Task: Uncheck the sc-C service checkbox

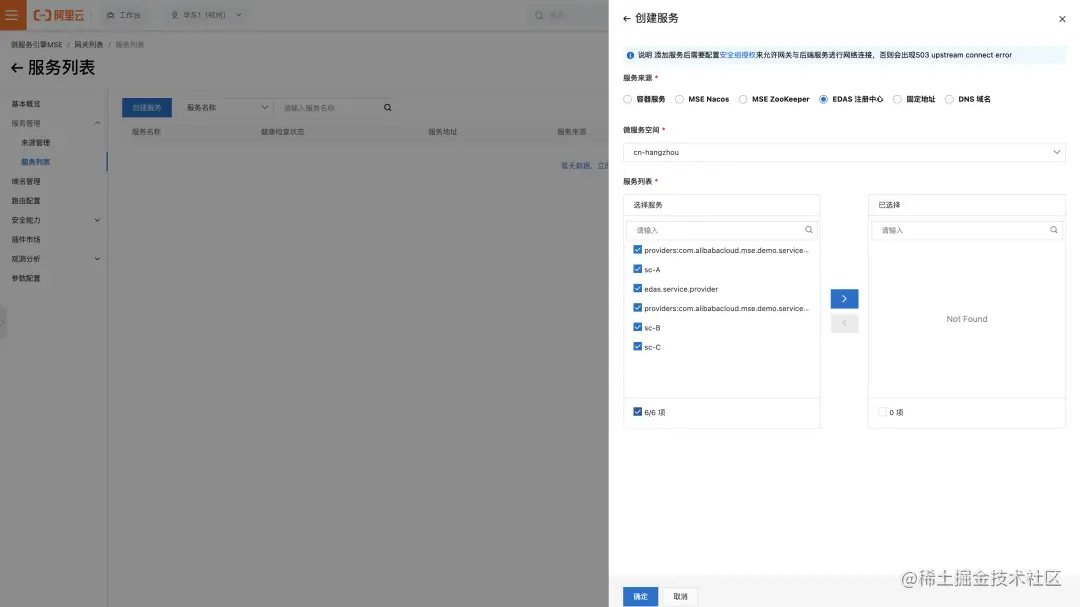Action: [x=638, y=347]
